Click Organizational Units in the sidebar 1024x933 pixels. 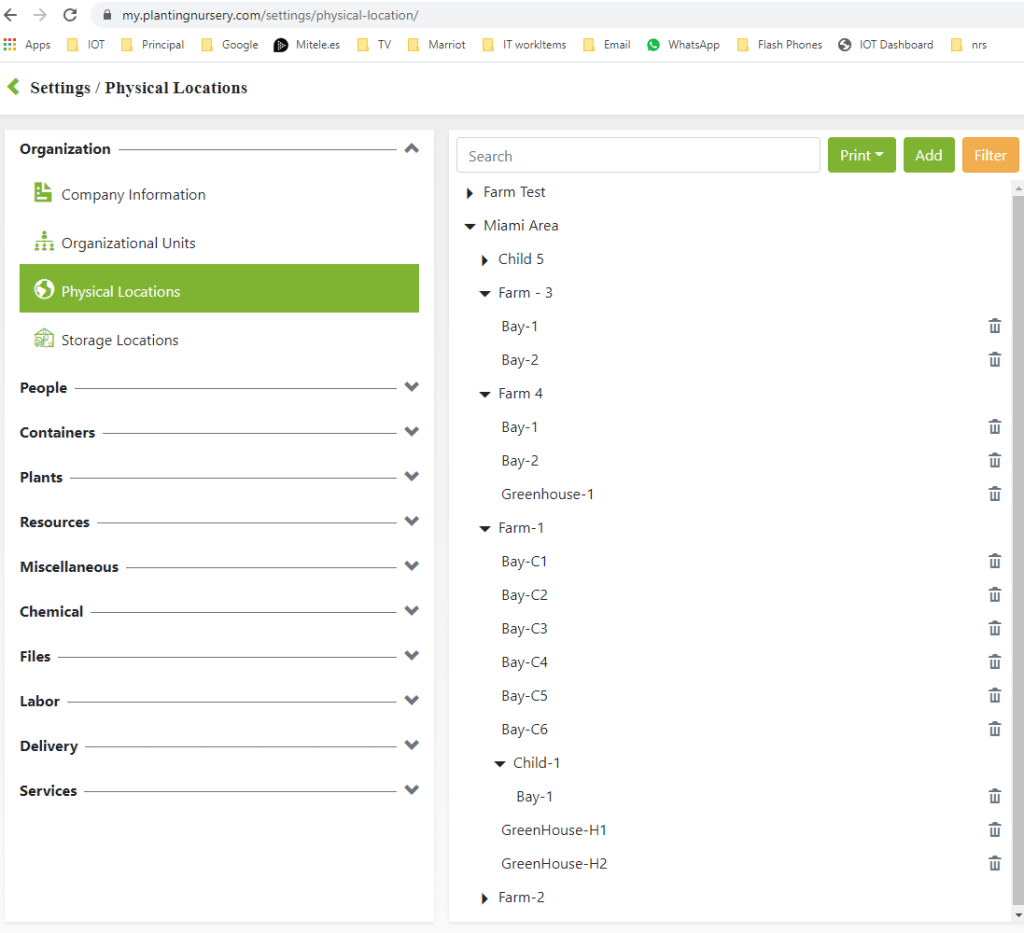point(128,243)
